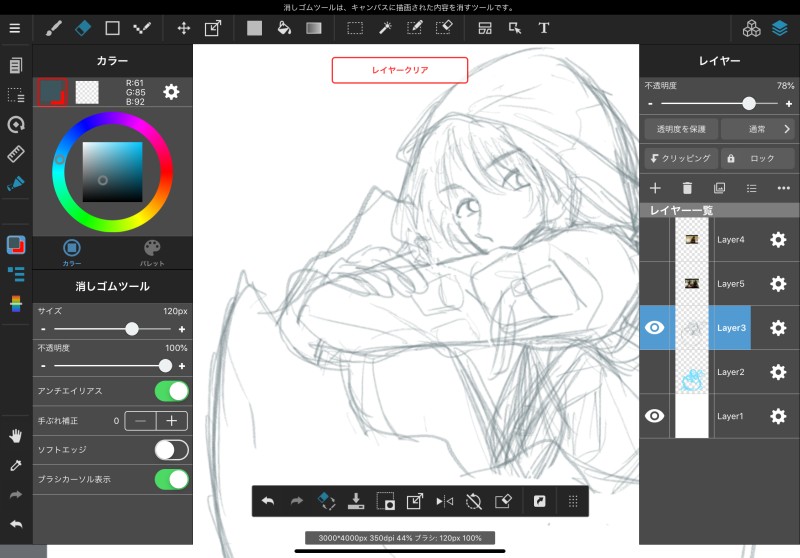
Task: Select the panel Divide tool
Action: [x=485, y=28]
